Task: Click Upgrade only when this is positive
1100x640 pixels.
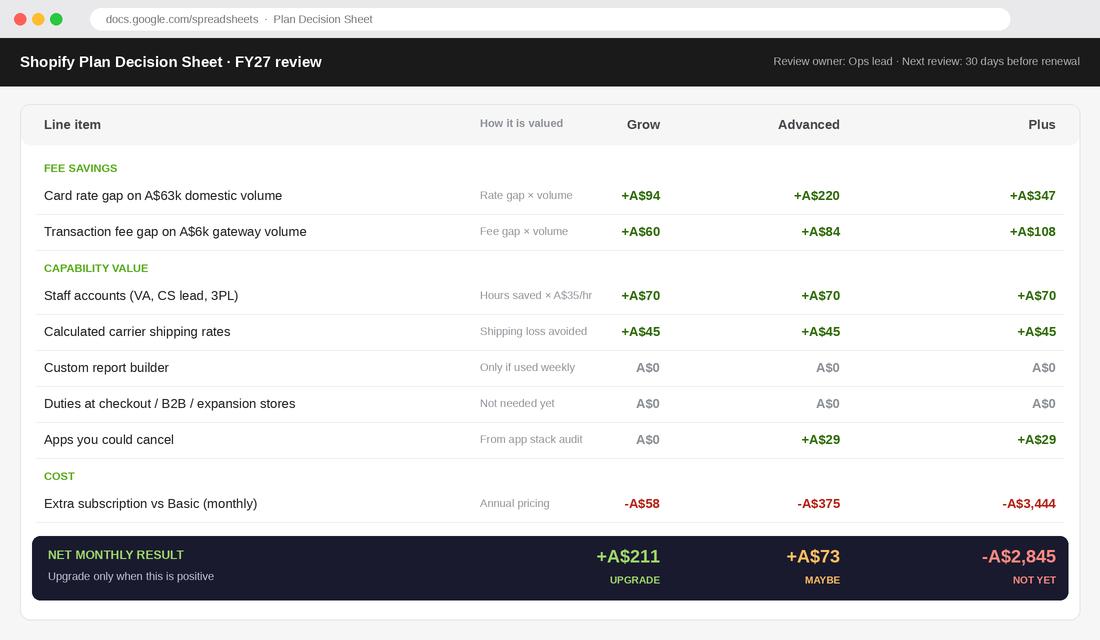Action: pos(130,576)
